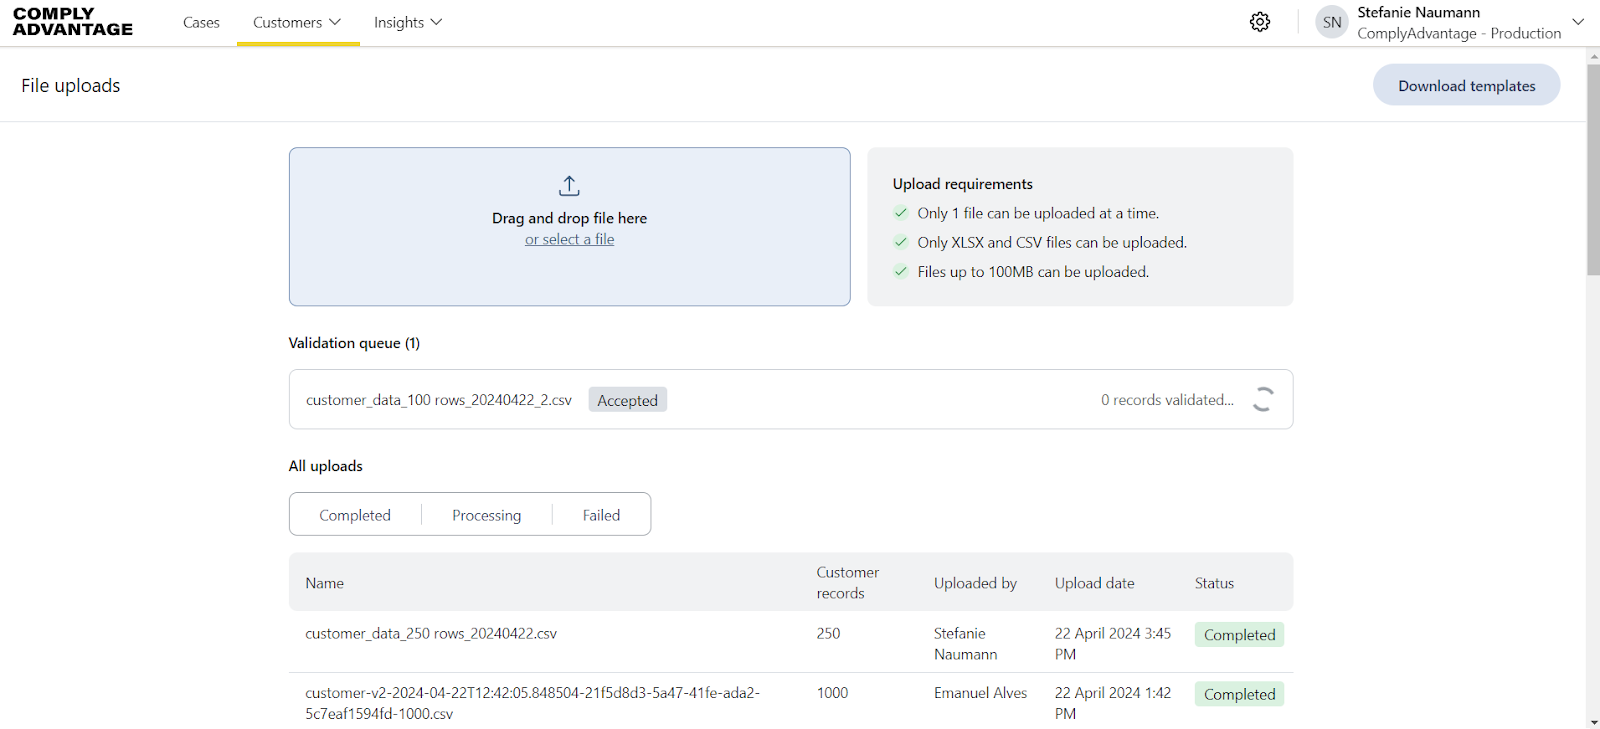
Task: Click the "or select a file" link
Action: [x=569, y=240]
